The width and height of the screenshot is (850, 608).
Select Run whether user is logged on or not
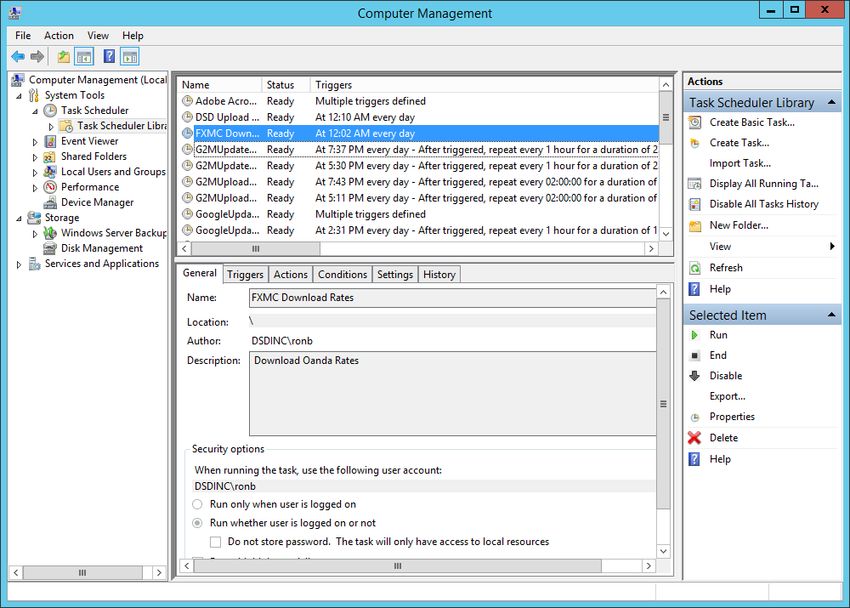[197, 523]
